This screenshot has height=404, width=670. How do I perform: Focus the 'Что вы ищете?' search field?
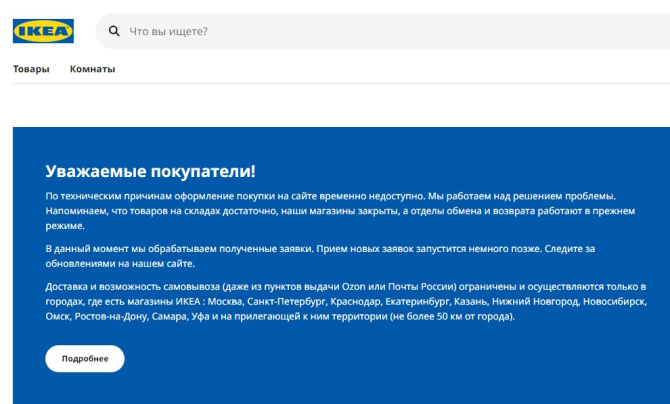(380, 31)
